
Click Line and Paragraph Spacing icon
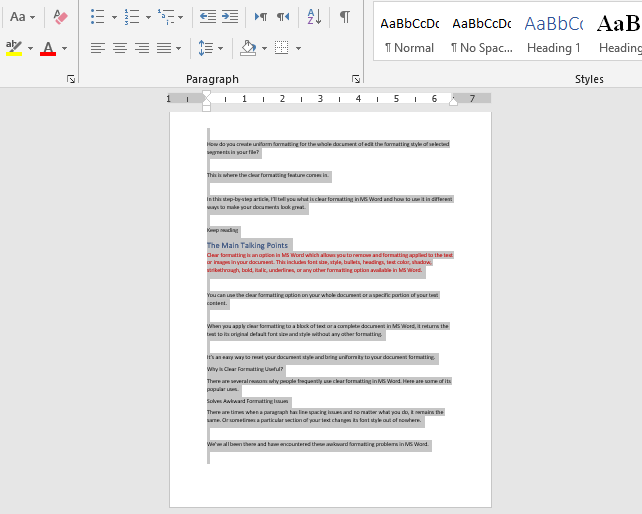tap(206, 48)
